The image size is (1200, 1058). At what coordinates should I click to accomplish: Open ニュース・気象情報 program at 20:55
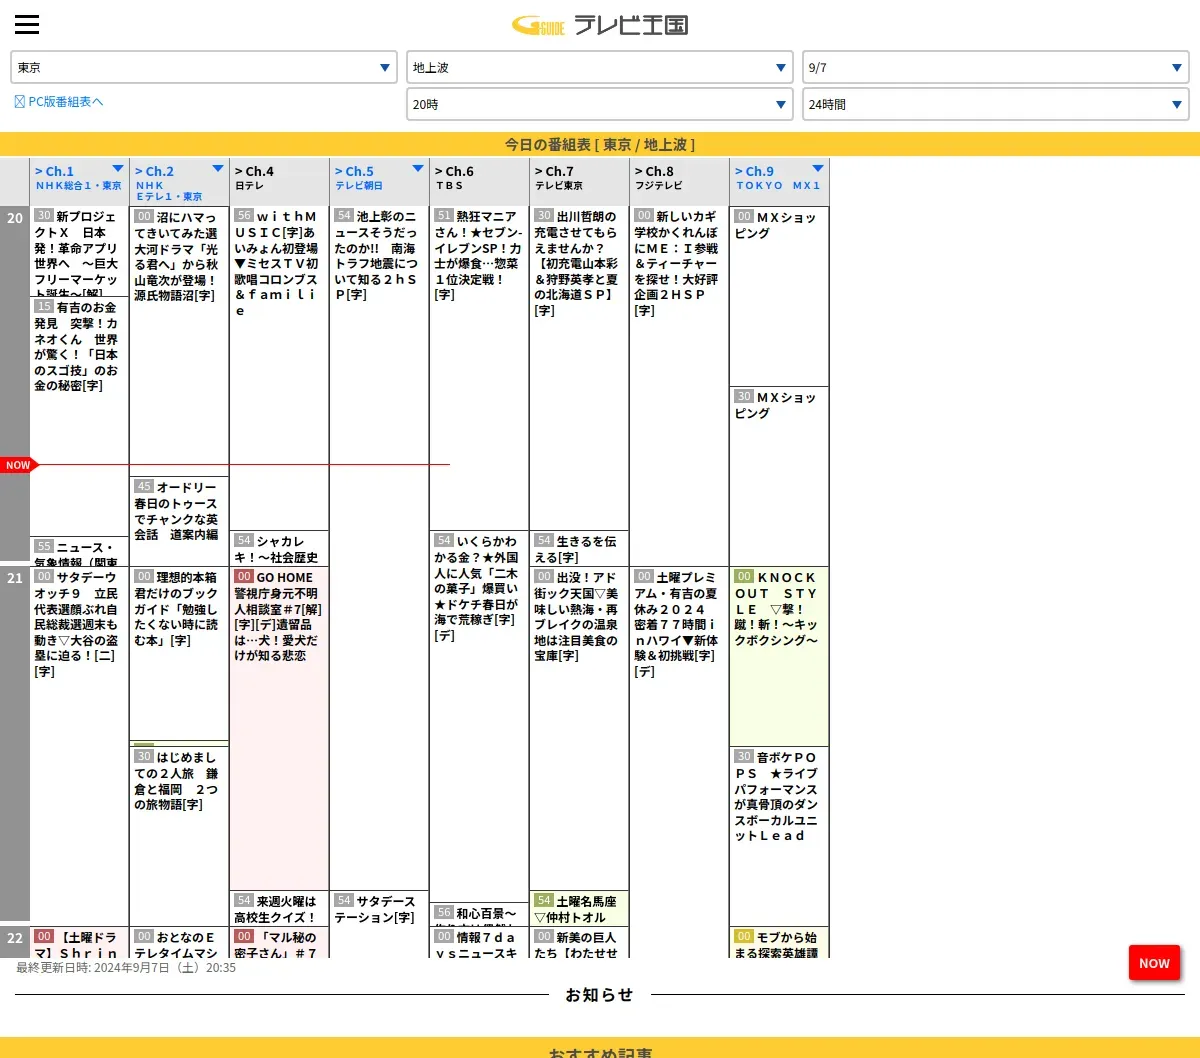click(79, 552)
